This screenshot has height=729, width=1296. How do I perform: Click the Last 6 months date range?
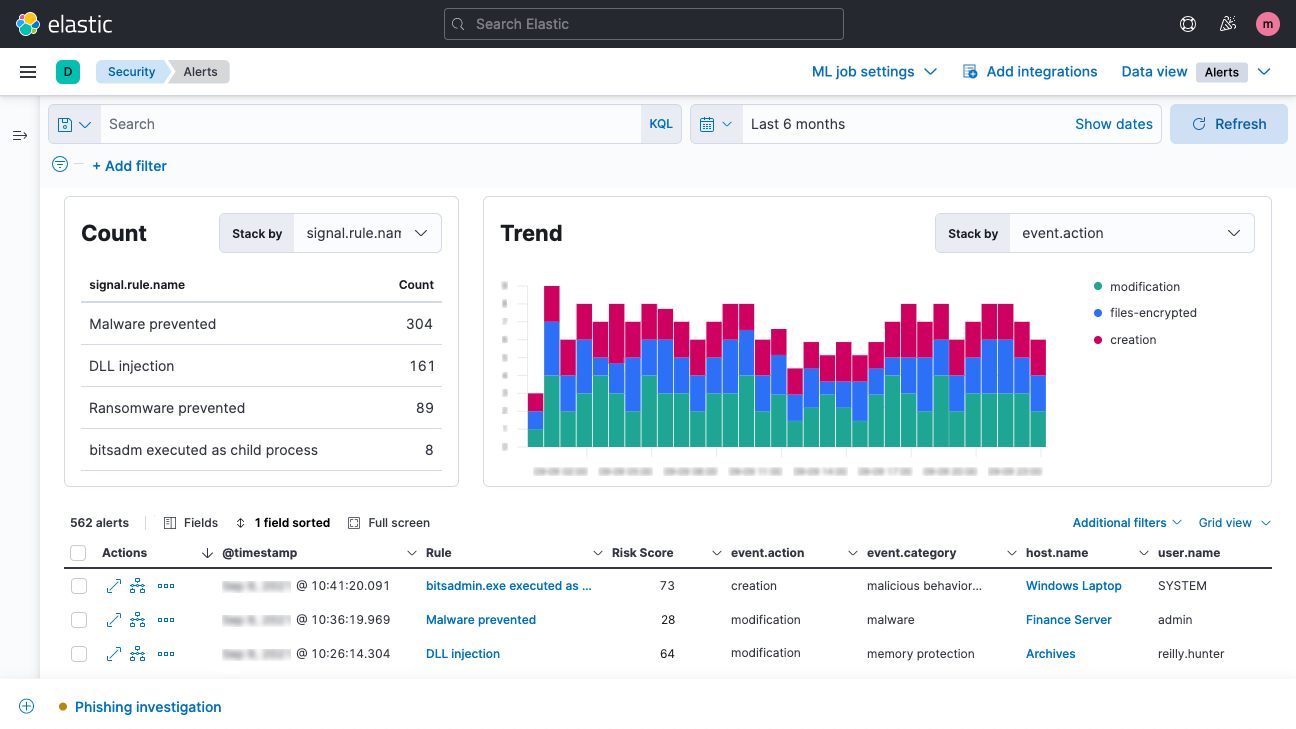tap(798, 124)
